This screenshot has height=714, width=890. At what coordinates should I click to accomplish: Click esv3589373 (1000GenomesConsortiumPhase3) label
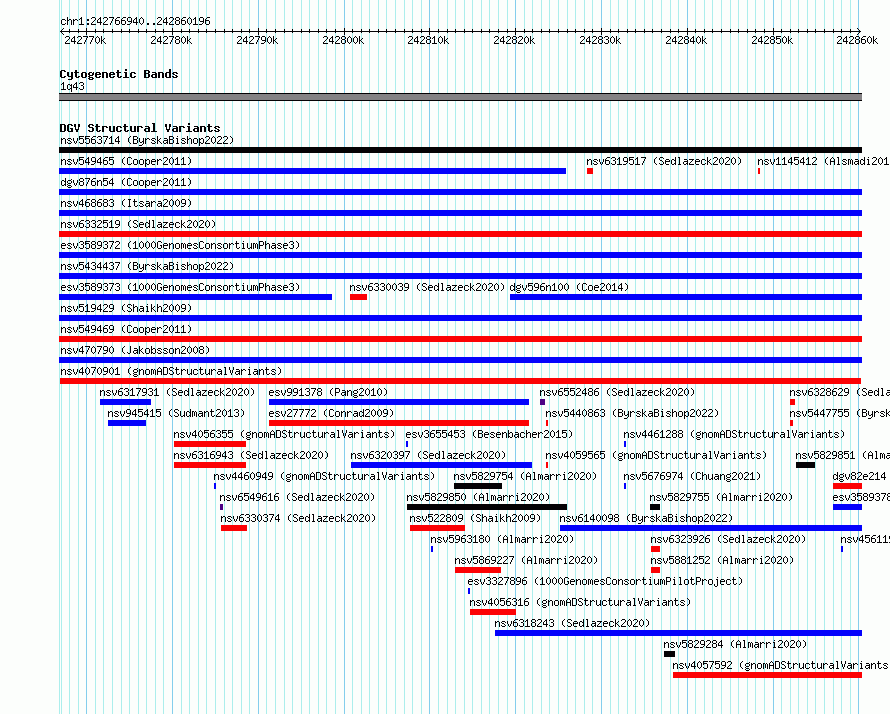click(x=180, y=287)
